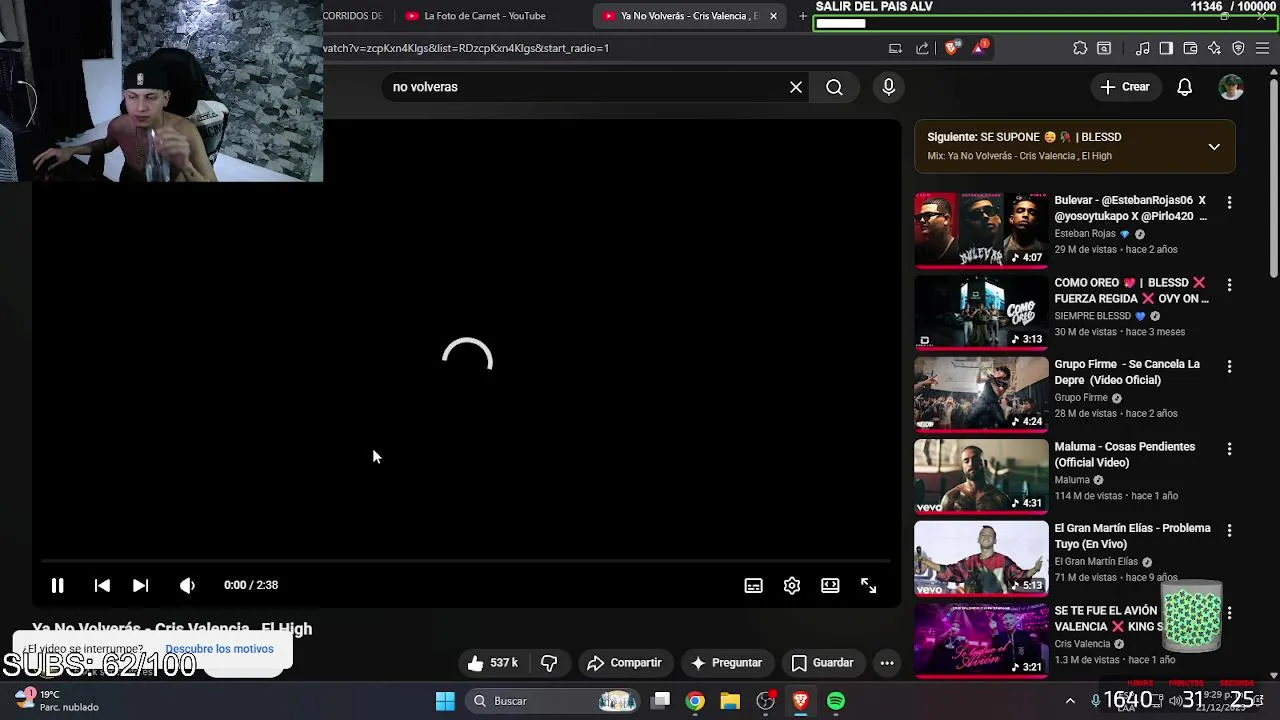Open Maluma - Cosas Pendientes title
Screen dimensions: 1280x720
click(x=1124, y=454)
